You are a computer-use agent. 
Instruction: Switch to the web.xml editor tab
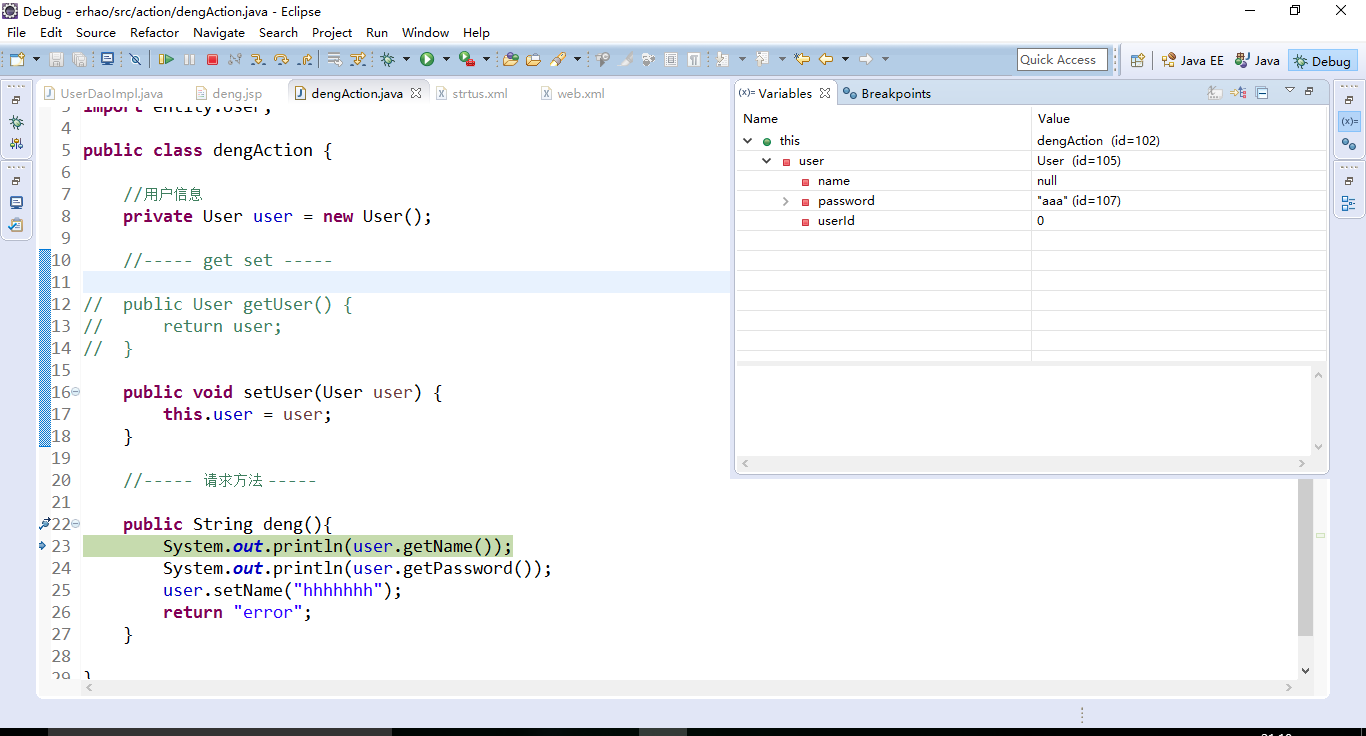click(572, 93)
